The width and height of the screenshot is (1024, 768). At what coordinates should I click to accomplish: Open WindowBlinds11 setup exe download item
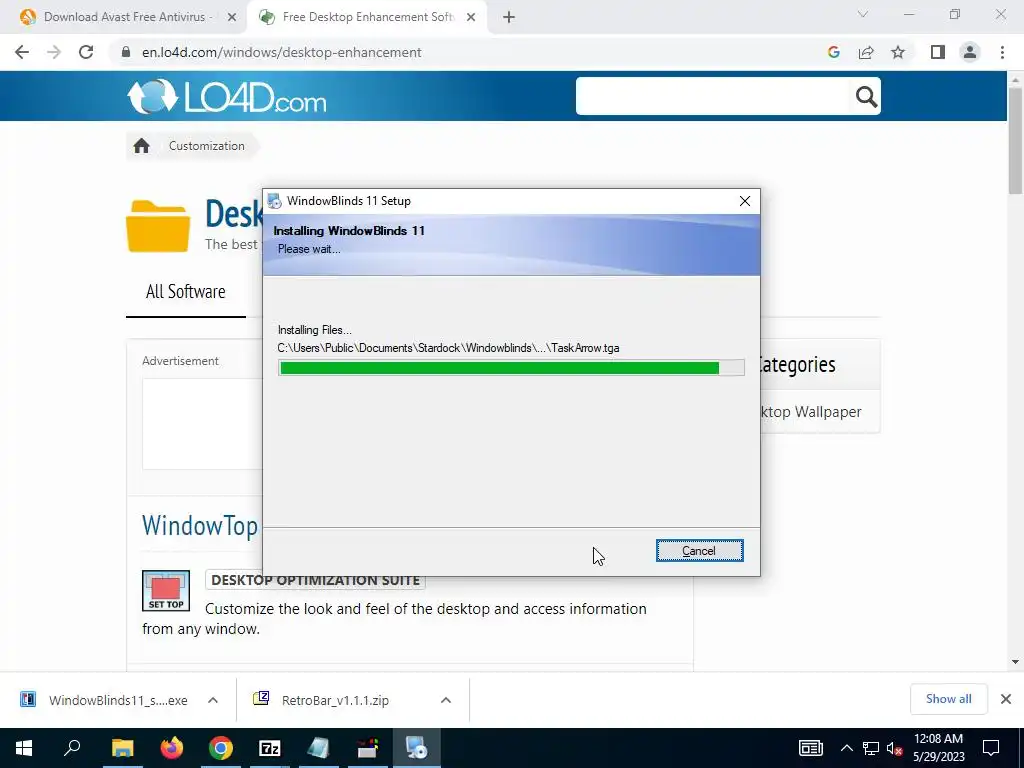[104, 700]
